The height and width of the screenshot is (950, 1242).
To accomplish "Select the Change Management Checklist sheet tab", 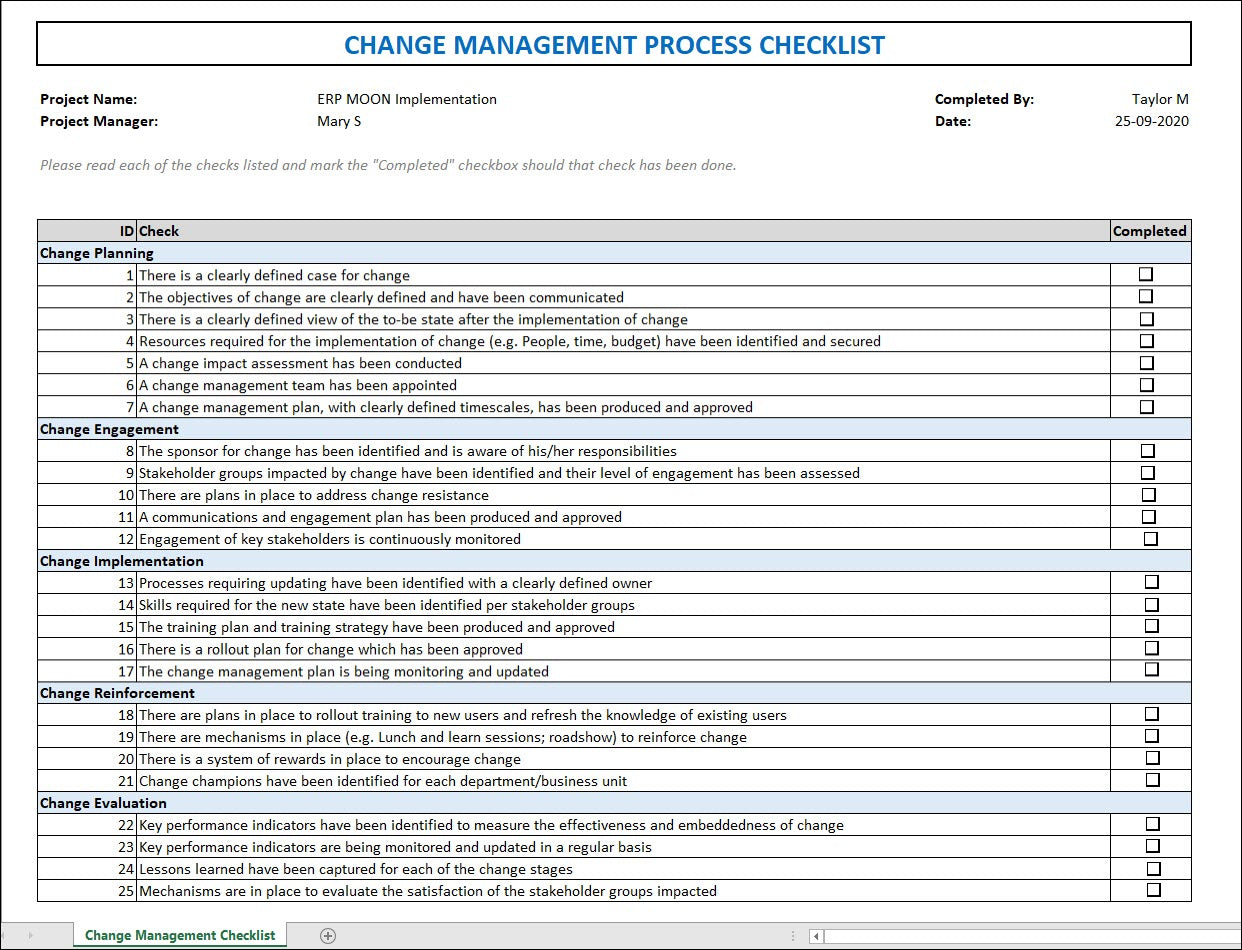I will [179, 934].
